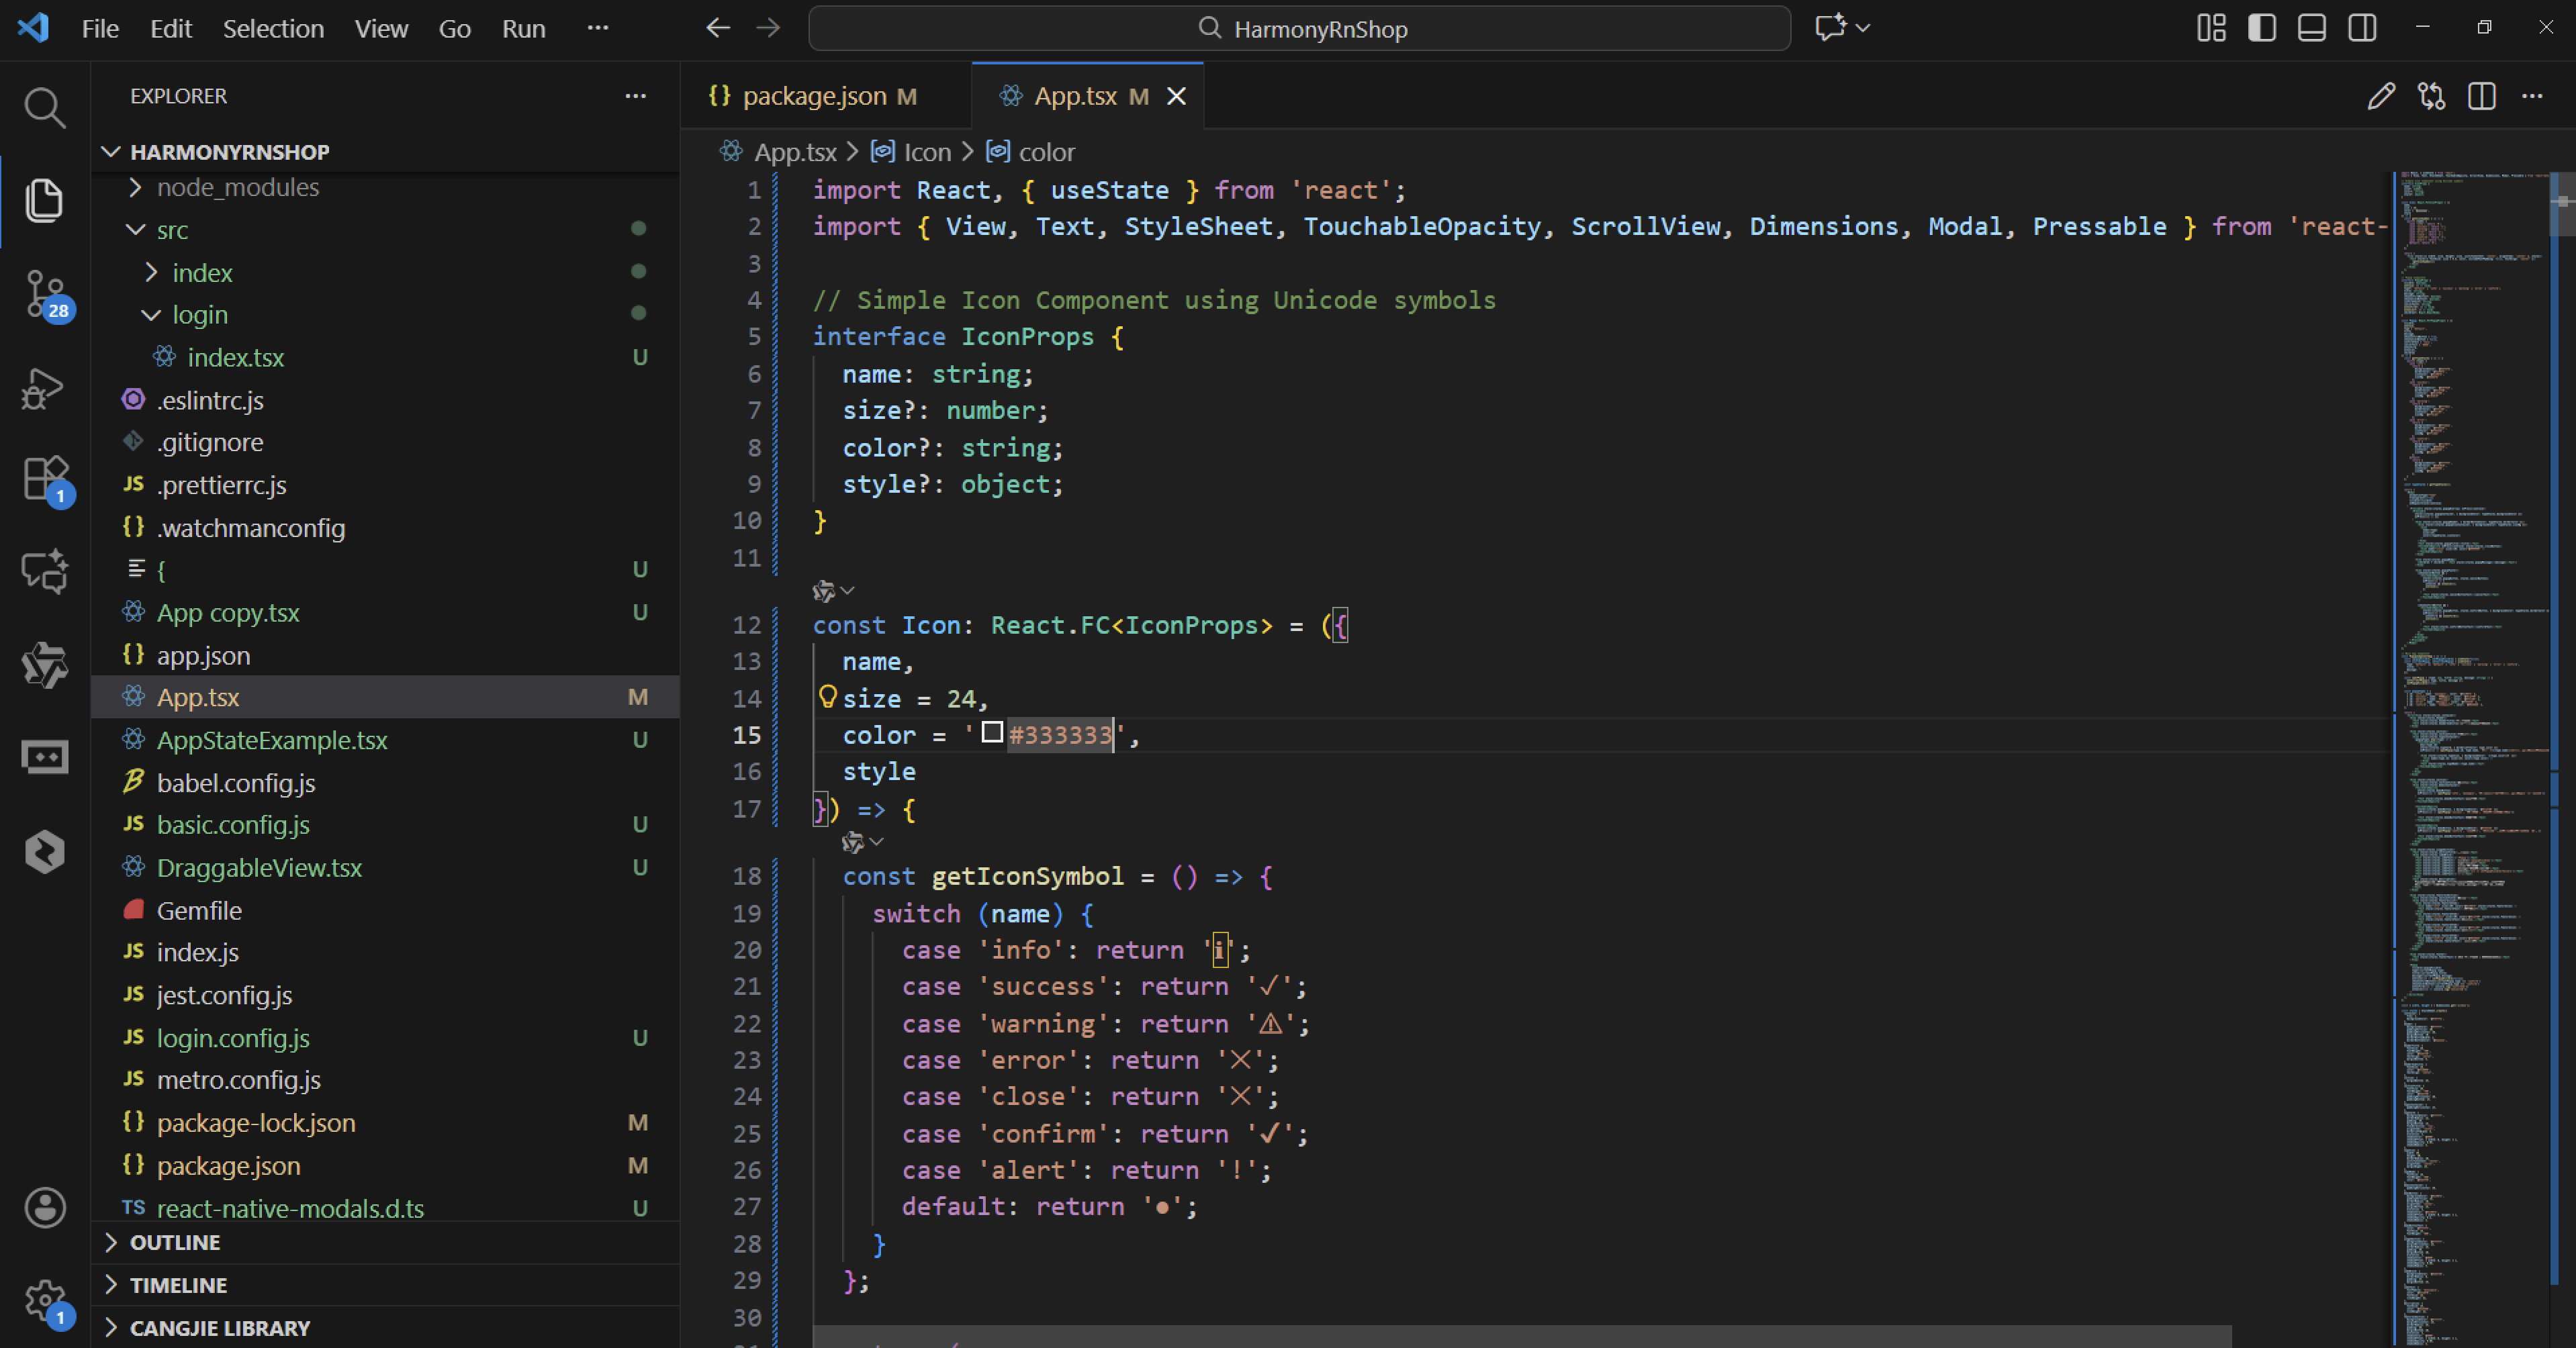Viewport: 2576px width, 1348px height.
Task: Open the Accounts menu icon
Action: [44, 1207]
